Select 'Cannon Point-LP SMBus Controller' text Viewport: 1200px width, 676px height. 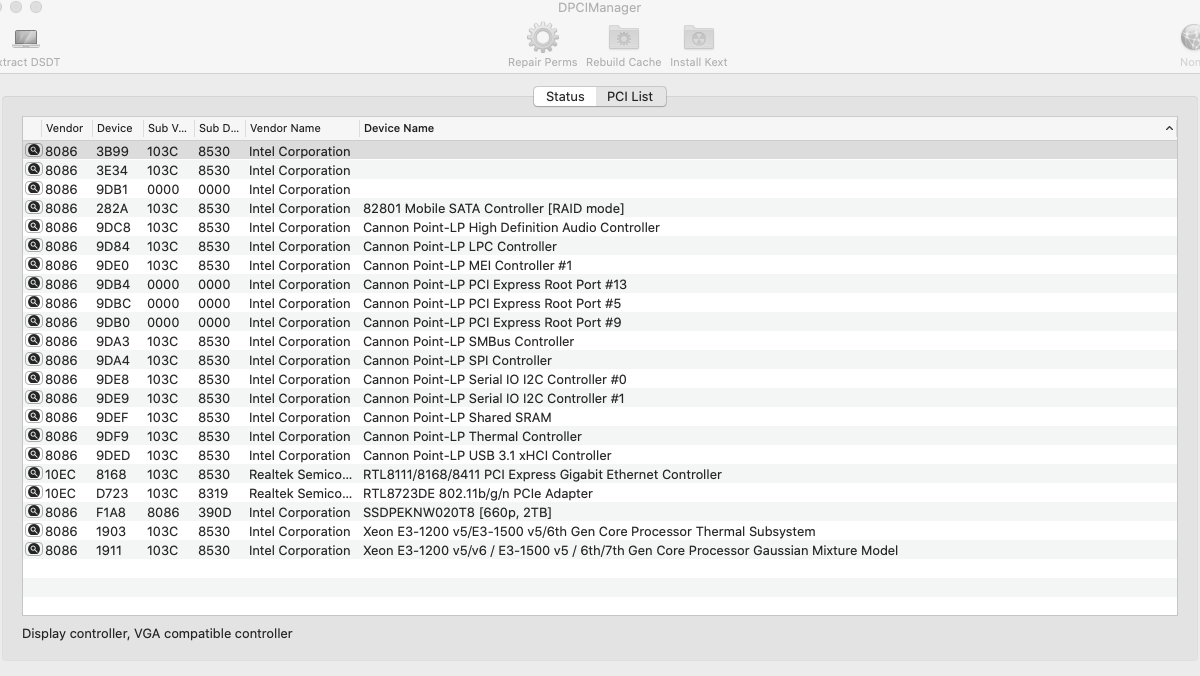tap(468, 341)
